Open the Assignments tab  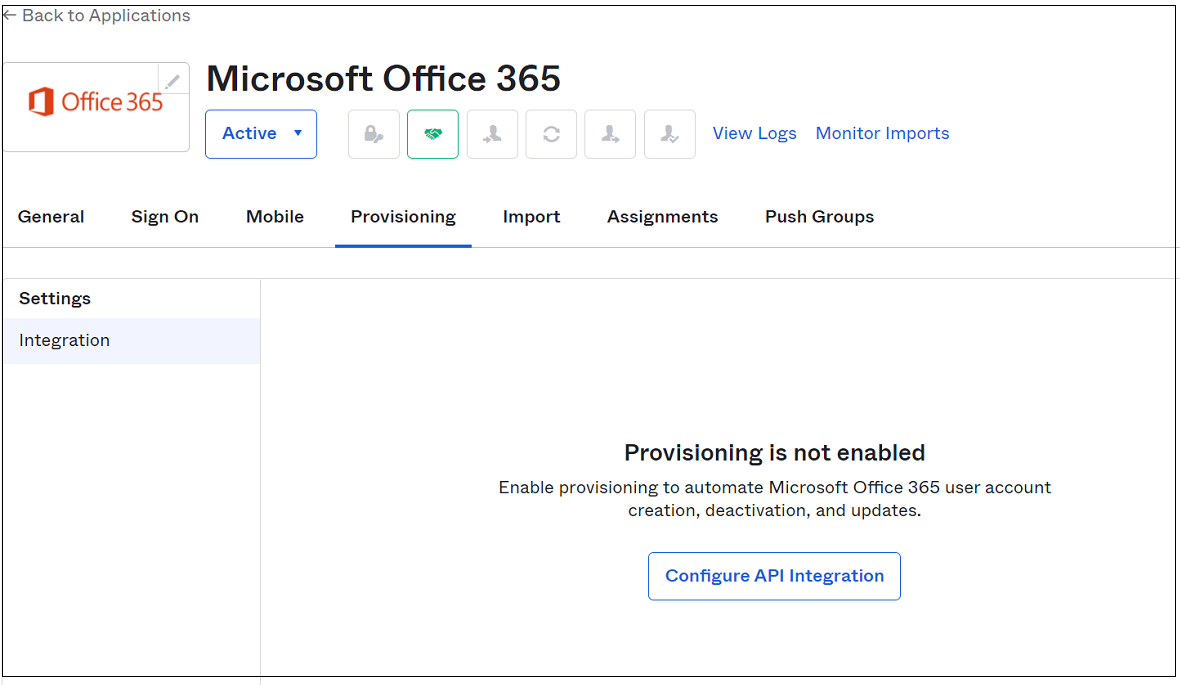click(663, 217)
